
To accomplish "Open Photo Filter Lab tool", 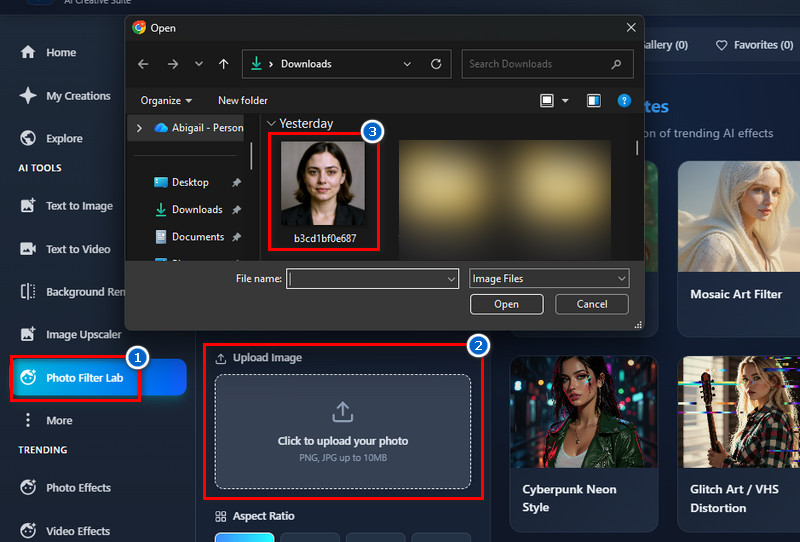I will (x=99, y=378).
